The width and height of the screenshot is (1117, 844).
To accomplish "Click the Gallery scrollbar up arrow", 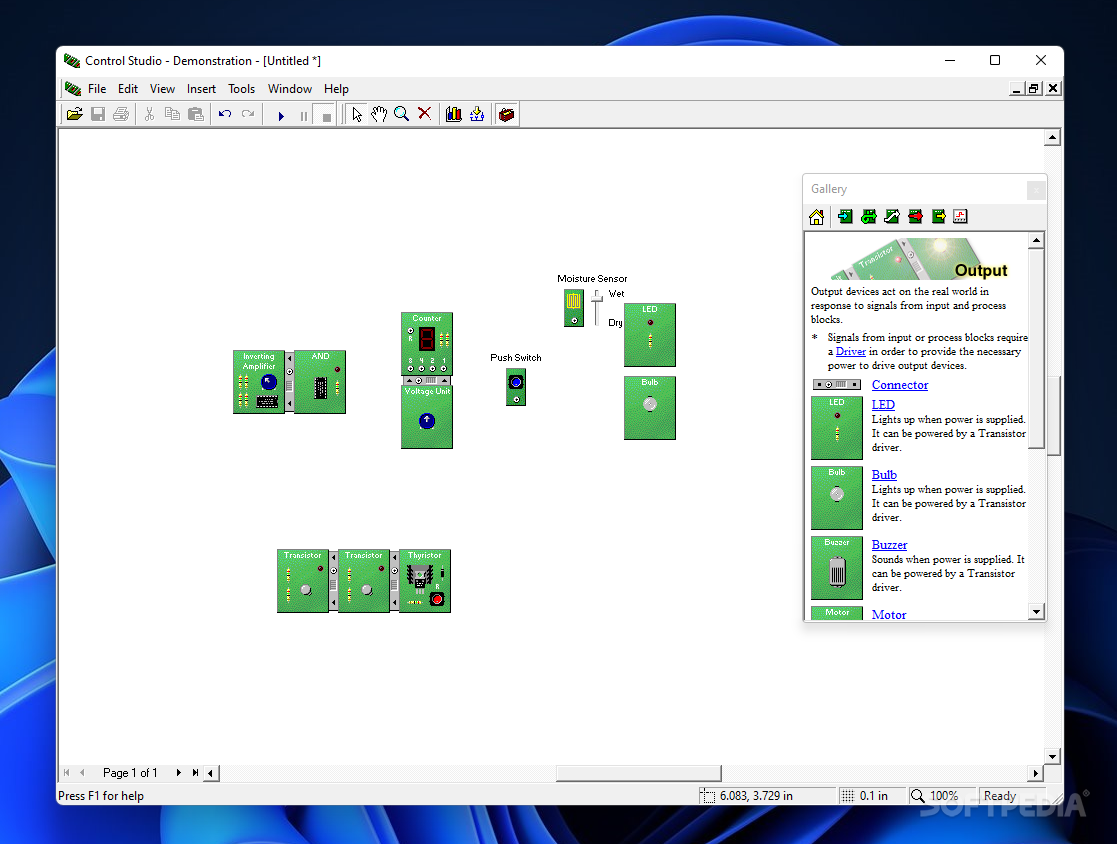I will coord(1037,240).
